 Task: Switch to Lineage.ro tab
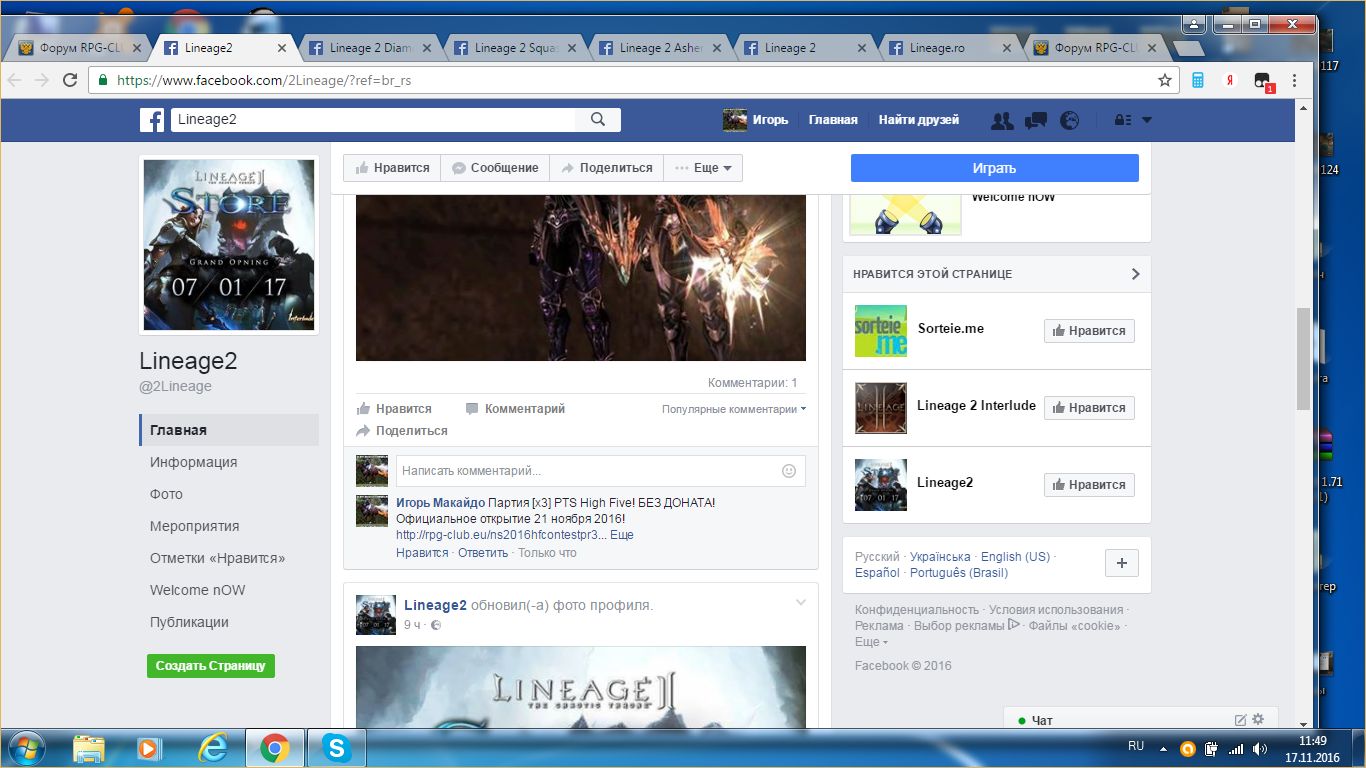click(x=949, y=48)
